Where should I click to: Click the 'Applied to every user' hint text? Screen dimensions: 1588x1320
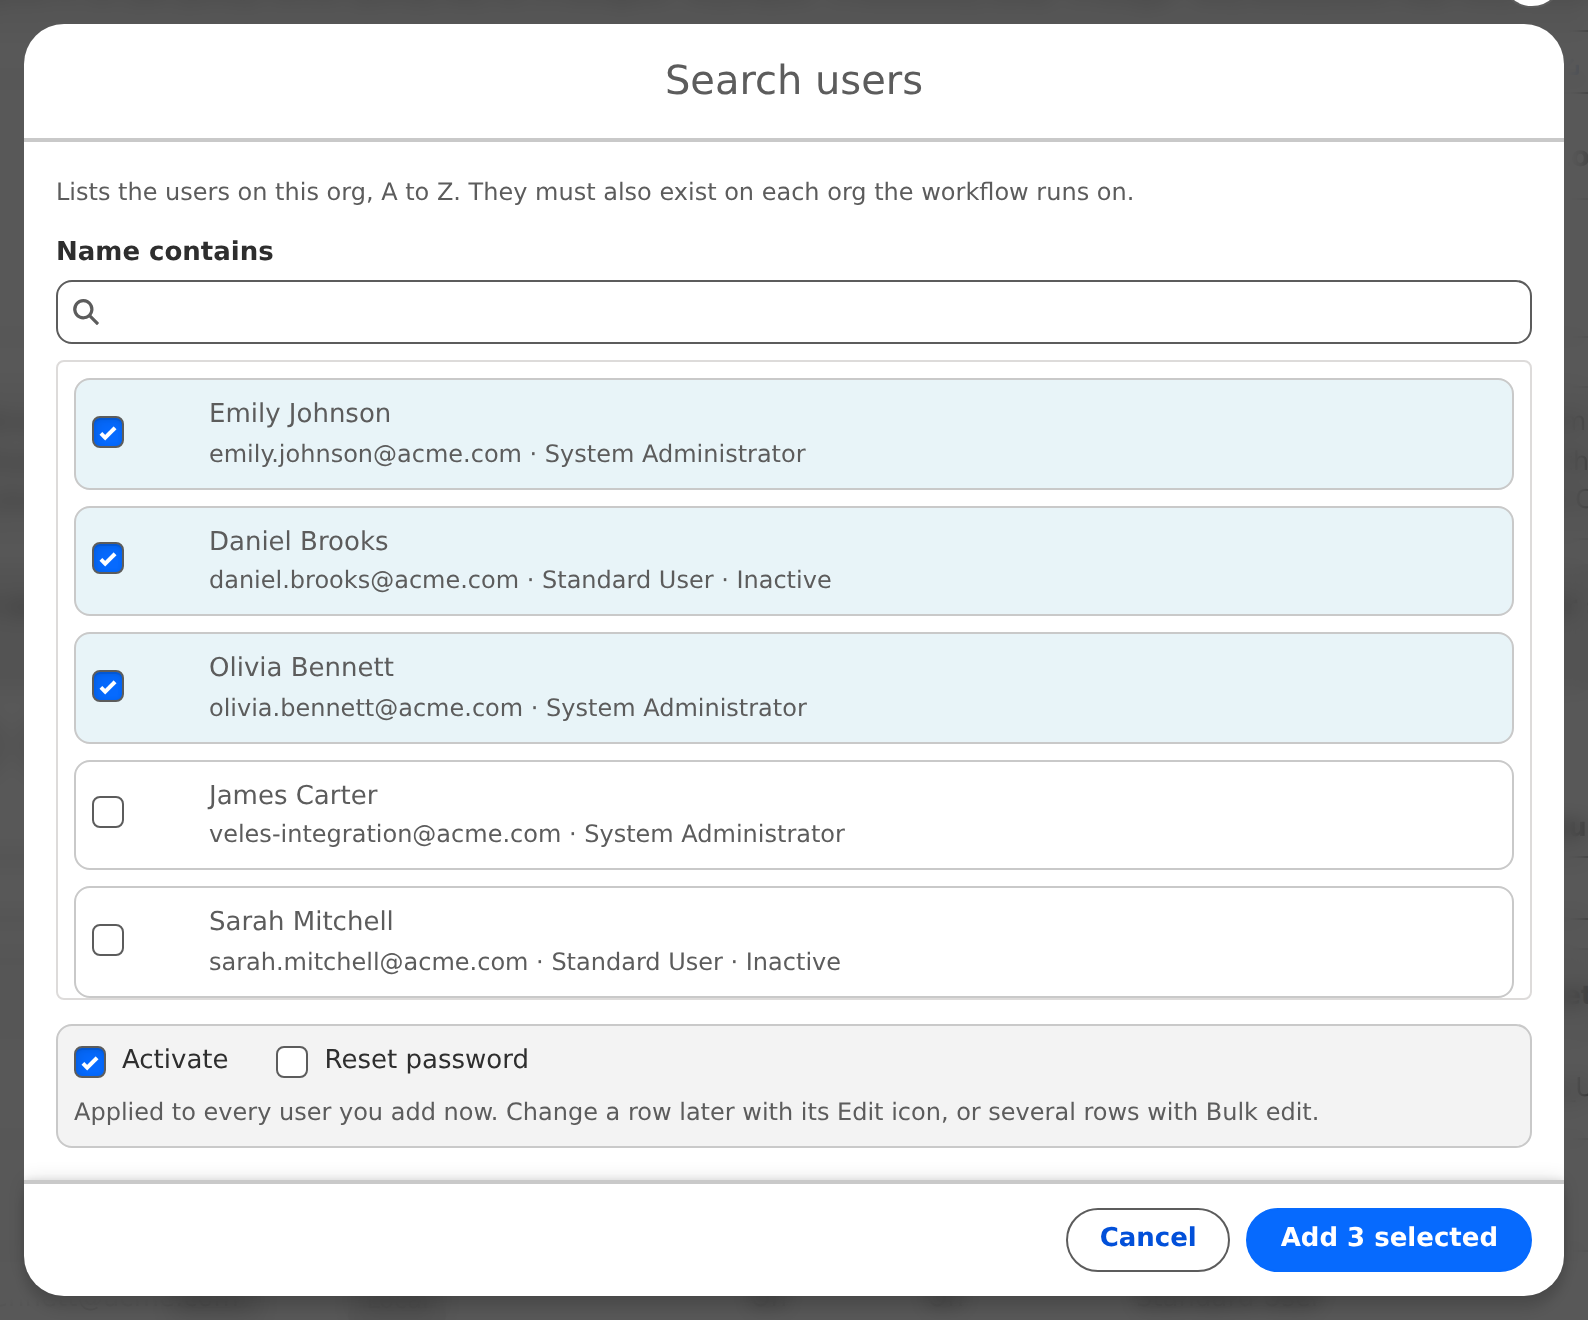696,1112
